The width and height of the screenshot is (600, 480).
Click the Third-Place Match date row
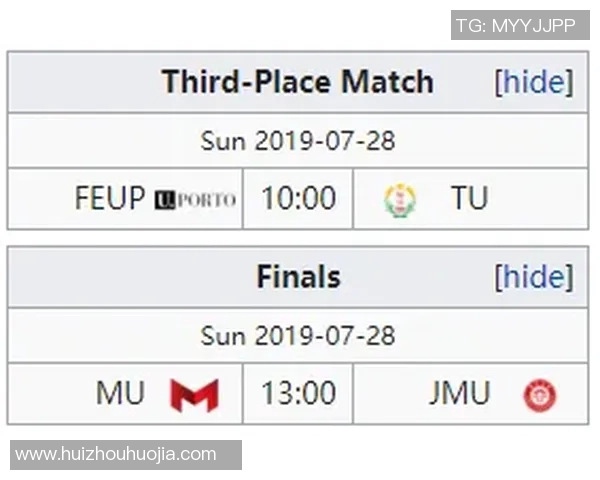tap(298, 141)
